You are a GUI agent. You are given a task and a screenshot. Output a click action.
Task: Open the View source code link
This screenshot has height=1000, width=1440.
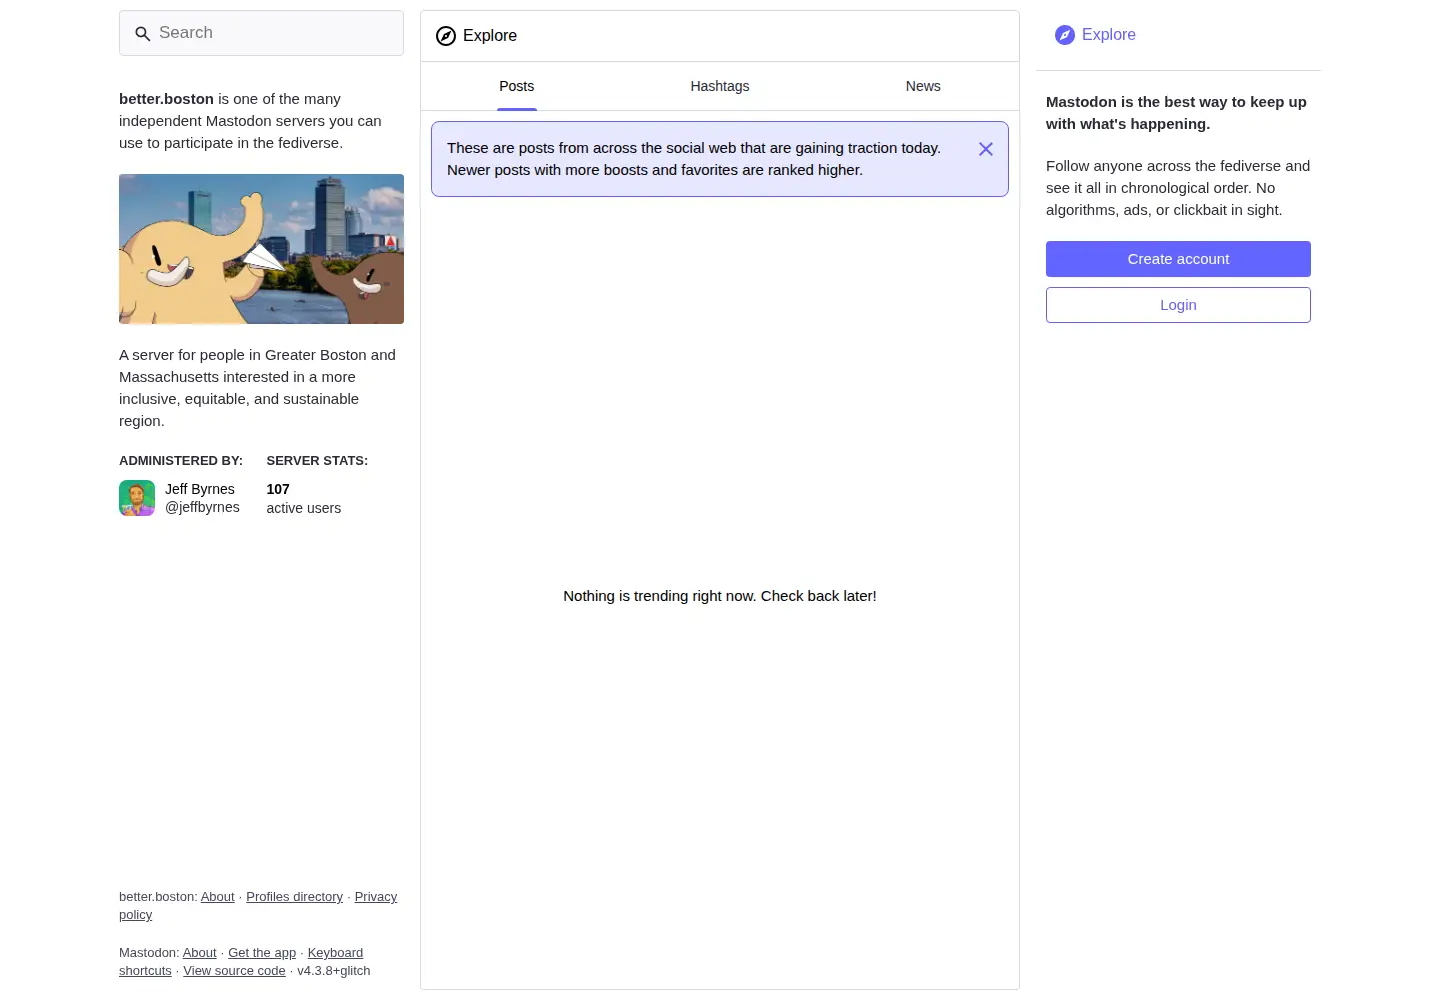pyautogui.click(x=234, y=971)
